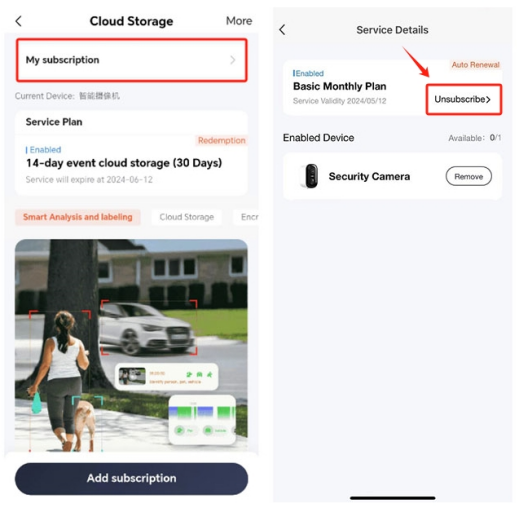Image resolution: width=519 pixels, height=508 pixels.
Task: Click Unsubscribe on Basic Monthly Plan
Action: (x=464, y=99)
